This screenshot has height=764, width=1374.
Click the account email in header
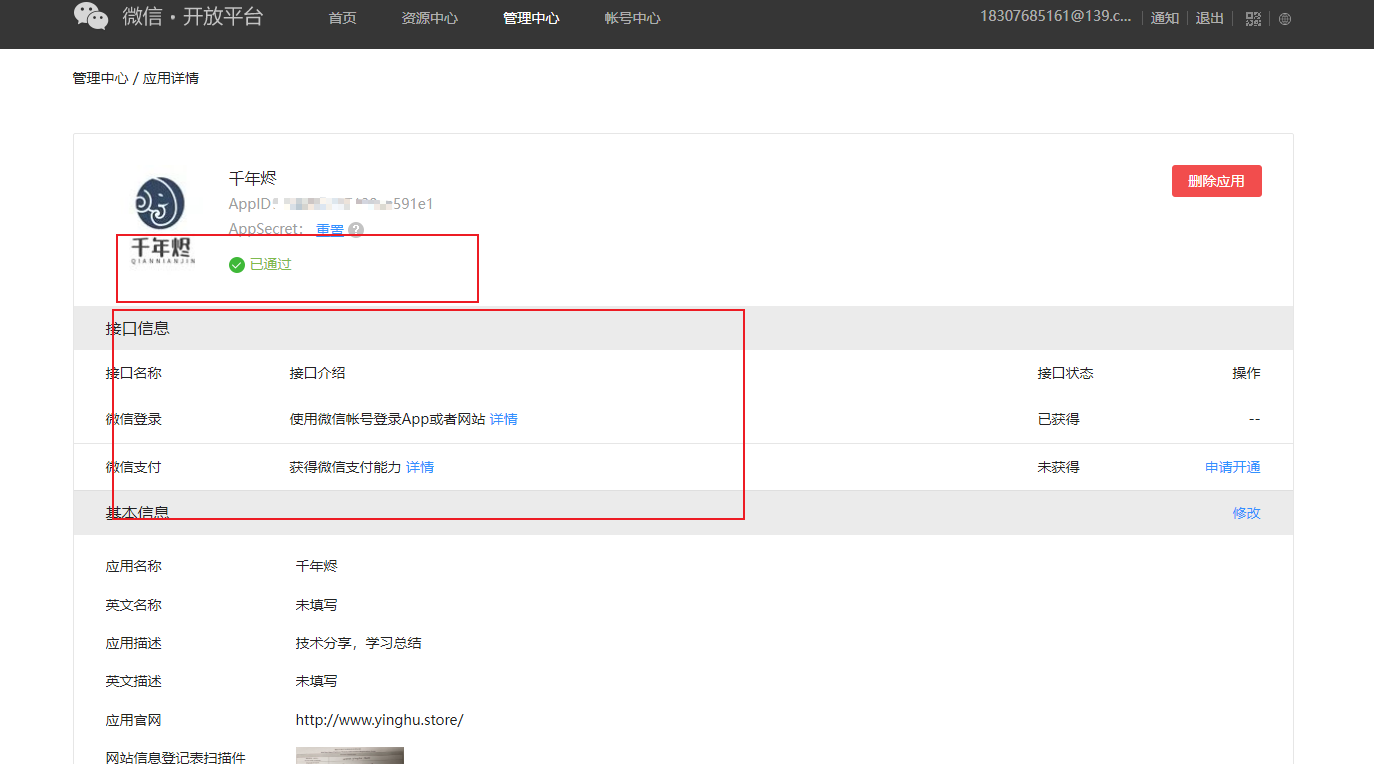(x=1056, y=17)
